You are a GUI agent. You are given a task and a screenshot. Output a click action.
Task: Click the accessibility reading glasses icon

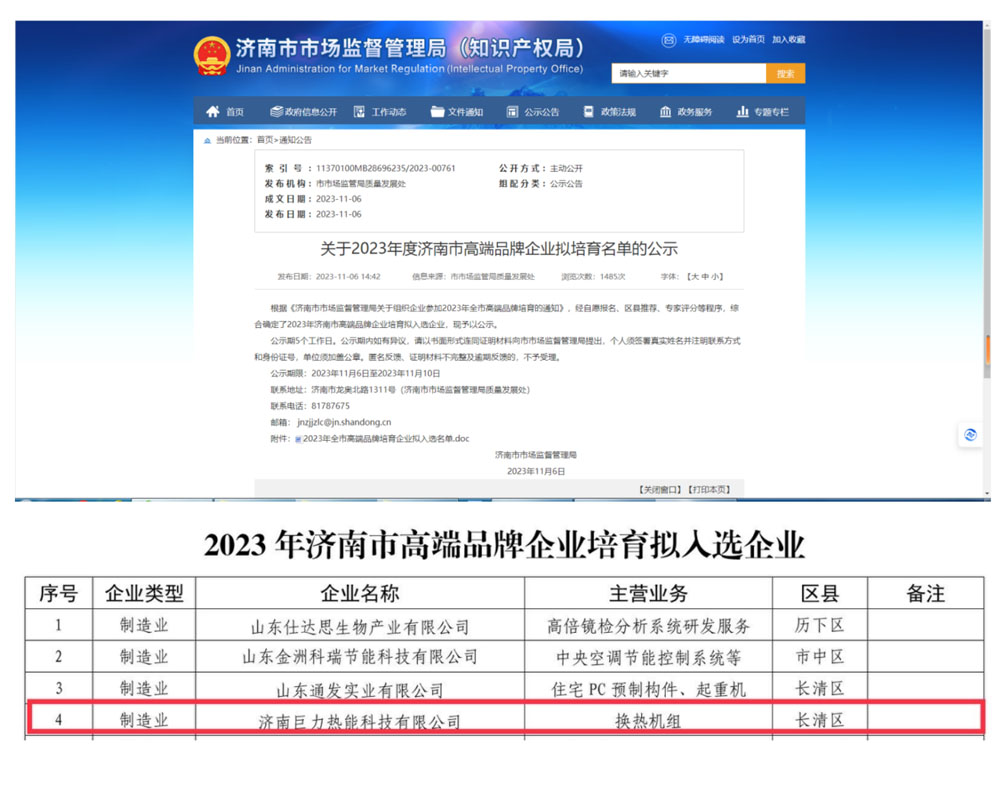[x=668, y=40]
